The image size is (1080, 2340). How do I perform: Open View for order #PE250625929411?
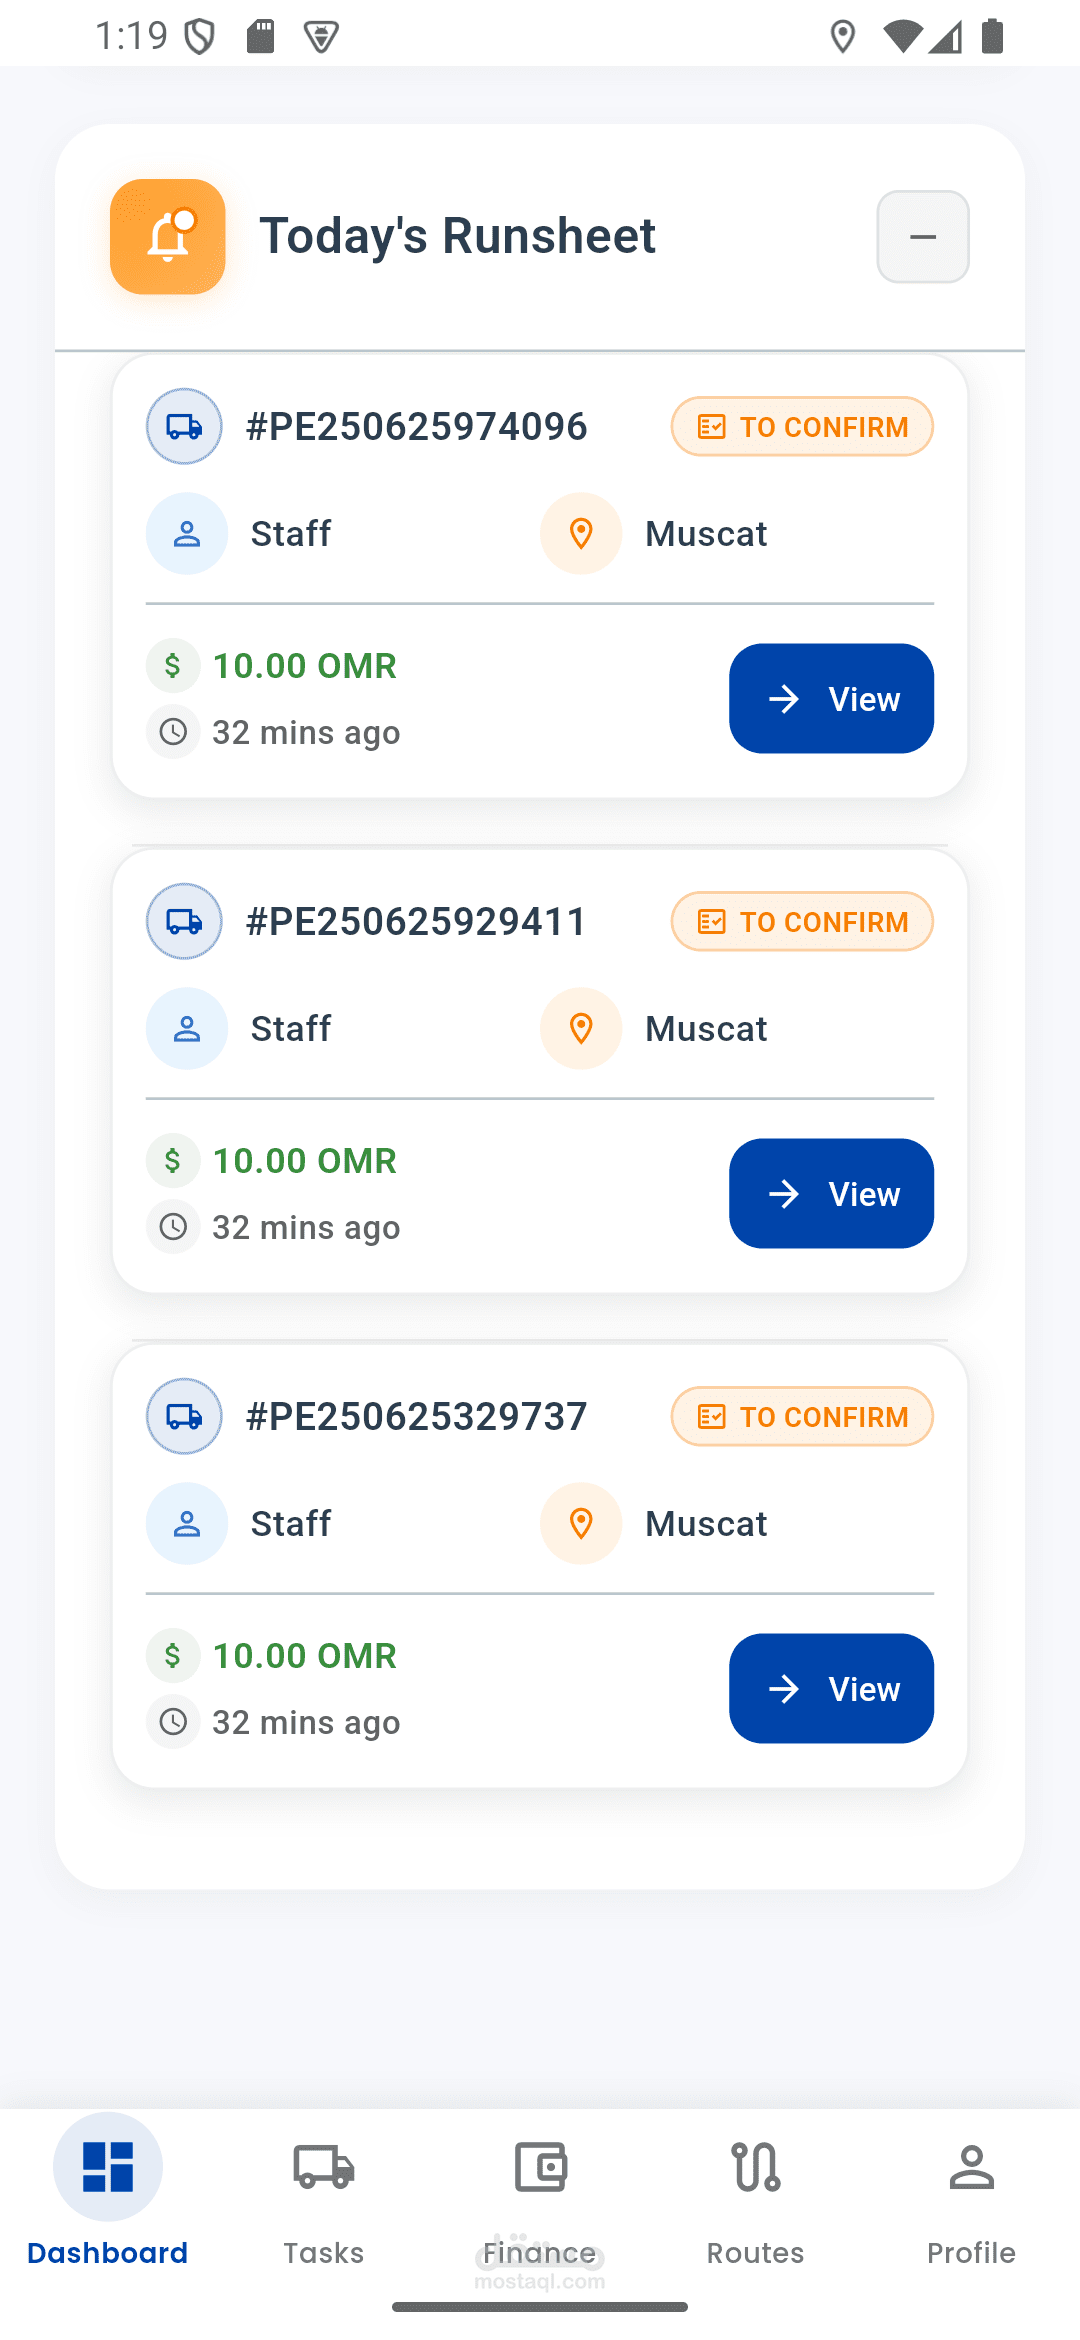tap(831, 1194)
